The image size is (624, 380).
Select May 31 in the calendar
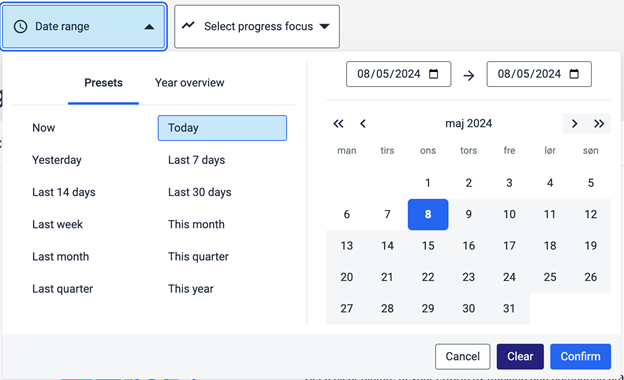pyautogui.click(x=509, y=309)
